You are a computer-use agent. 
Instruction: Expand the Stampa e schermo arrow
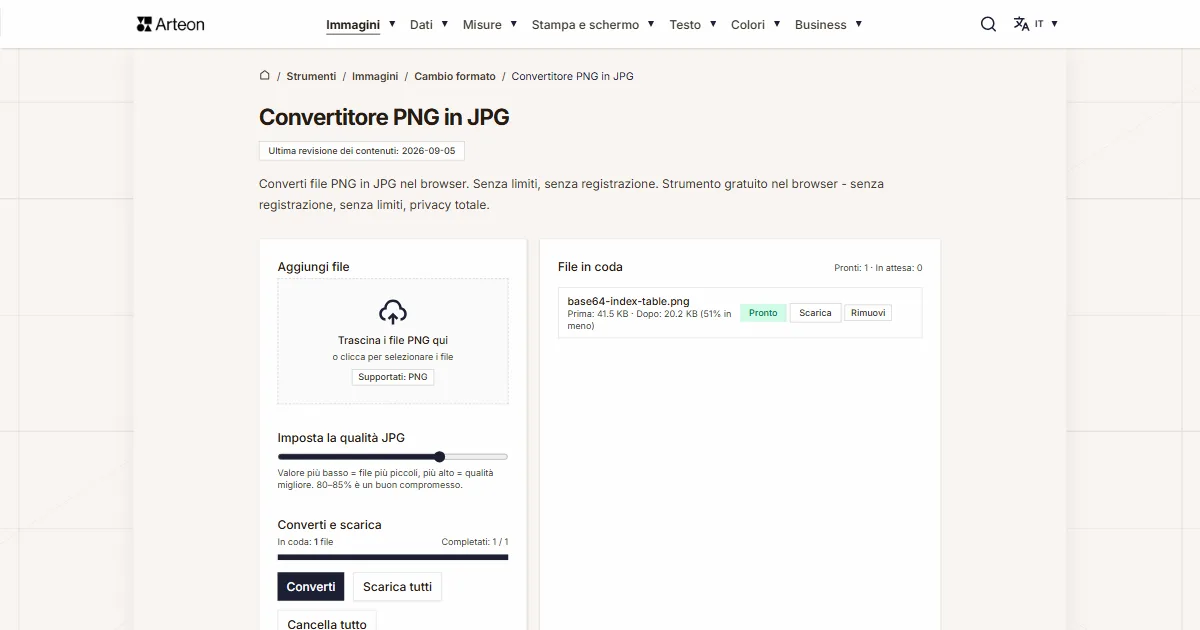click(x=651, y=23)
